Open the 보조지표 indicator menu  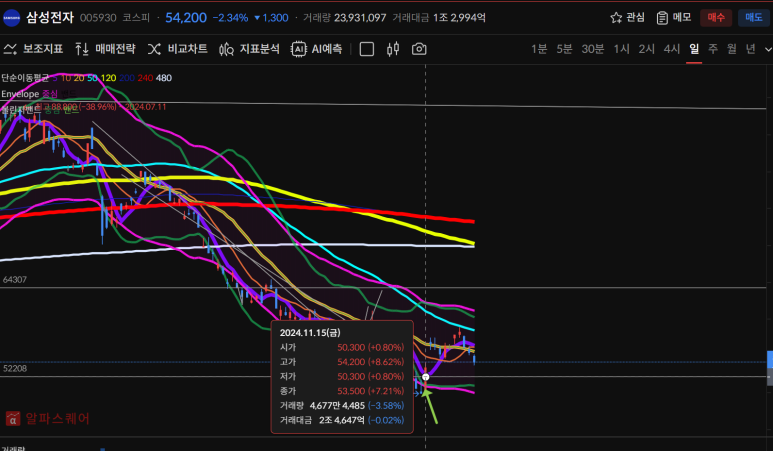click(x=33, y=49)
